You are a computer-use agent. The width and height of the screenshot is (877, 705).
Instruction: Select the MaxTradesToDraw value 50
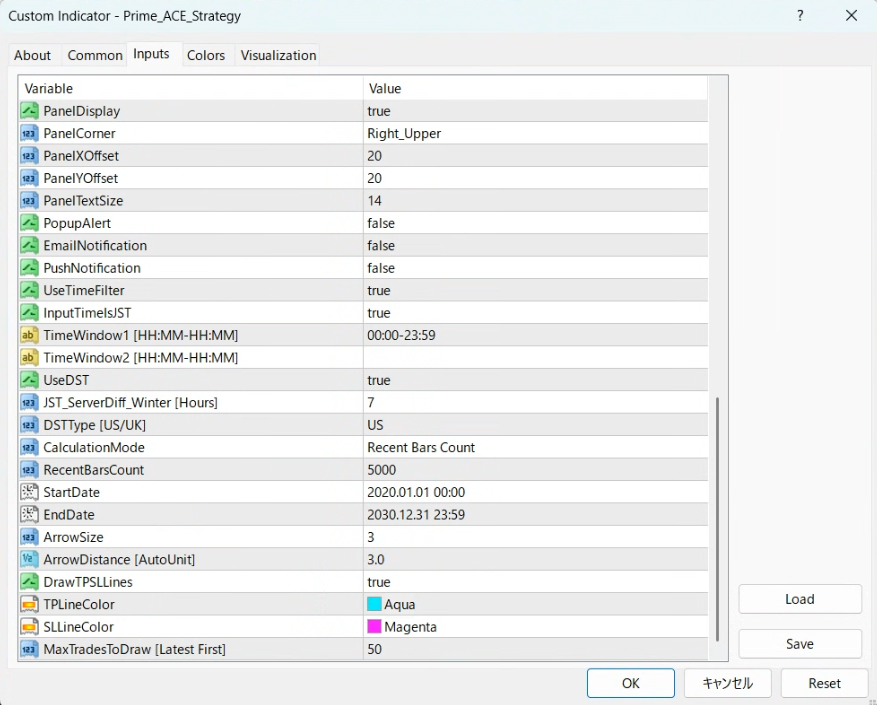[x=535, y=649]
